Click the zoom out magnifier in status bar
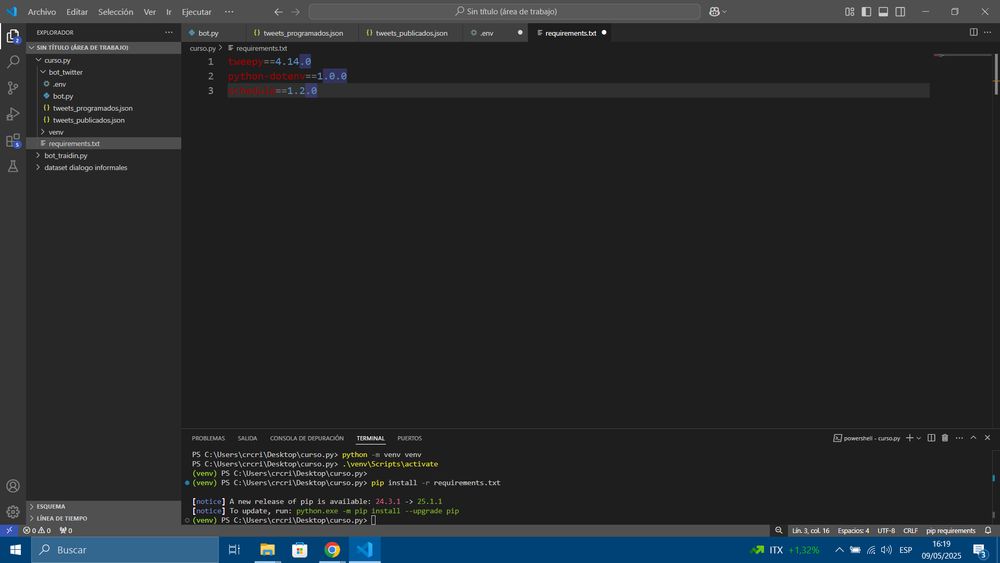Image resolution: width=1000 pixels, height=563 pixels. 779,530
